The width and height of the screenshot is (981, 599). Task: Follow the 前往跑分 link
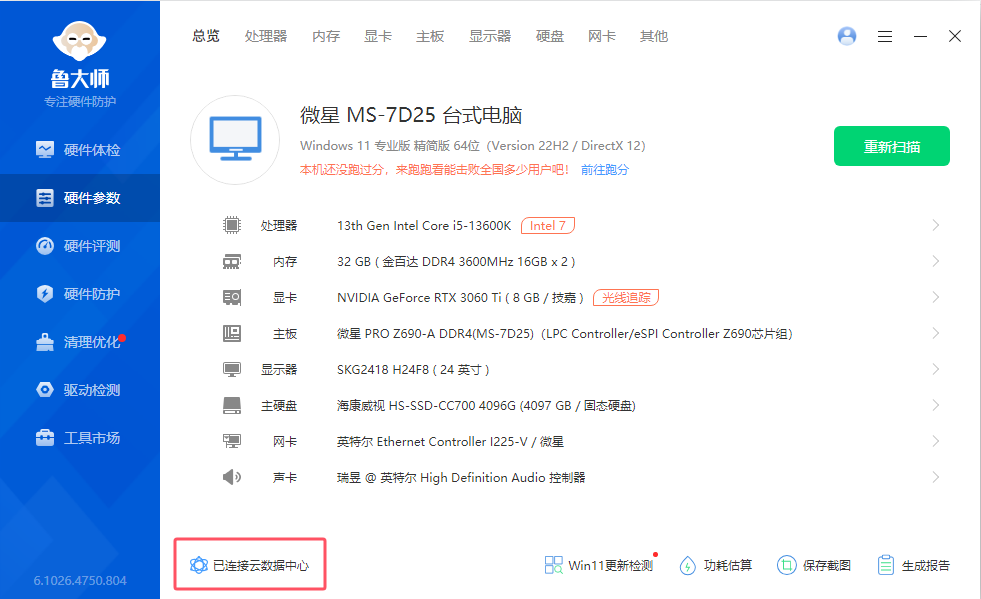pos(604,170)
